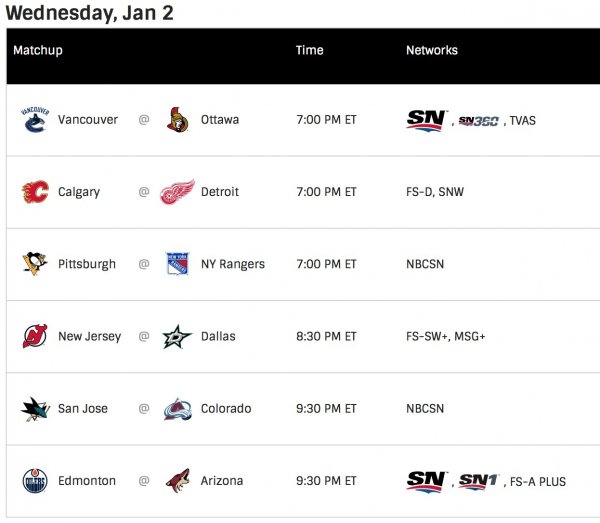Click the Detroit Red Wings logo
Screen dimensions: 600x523
177,192
